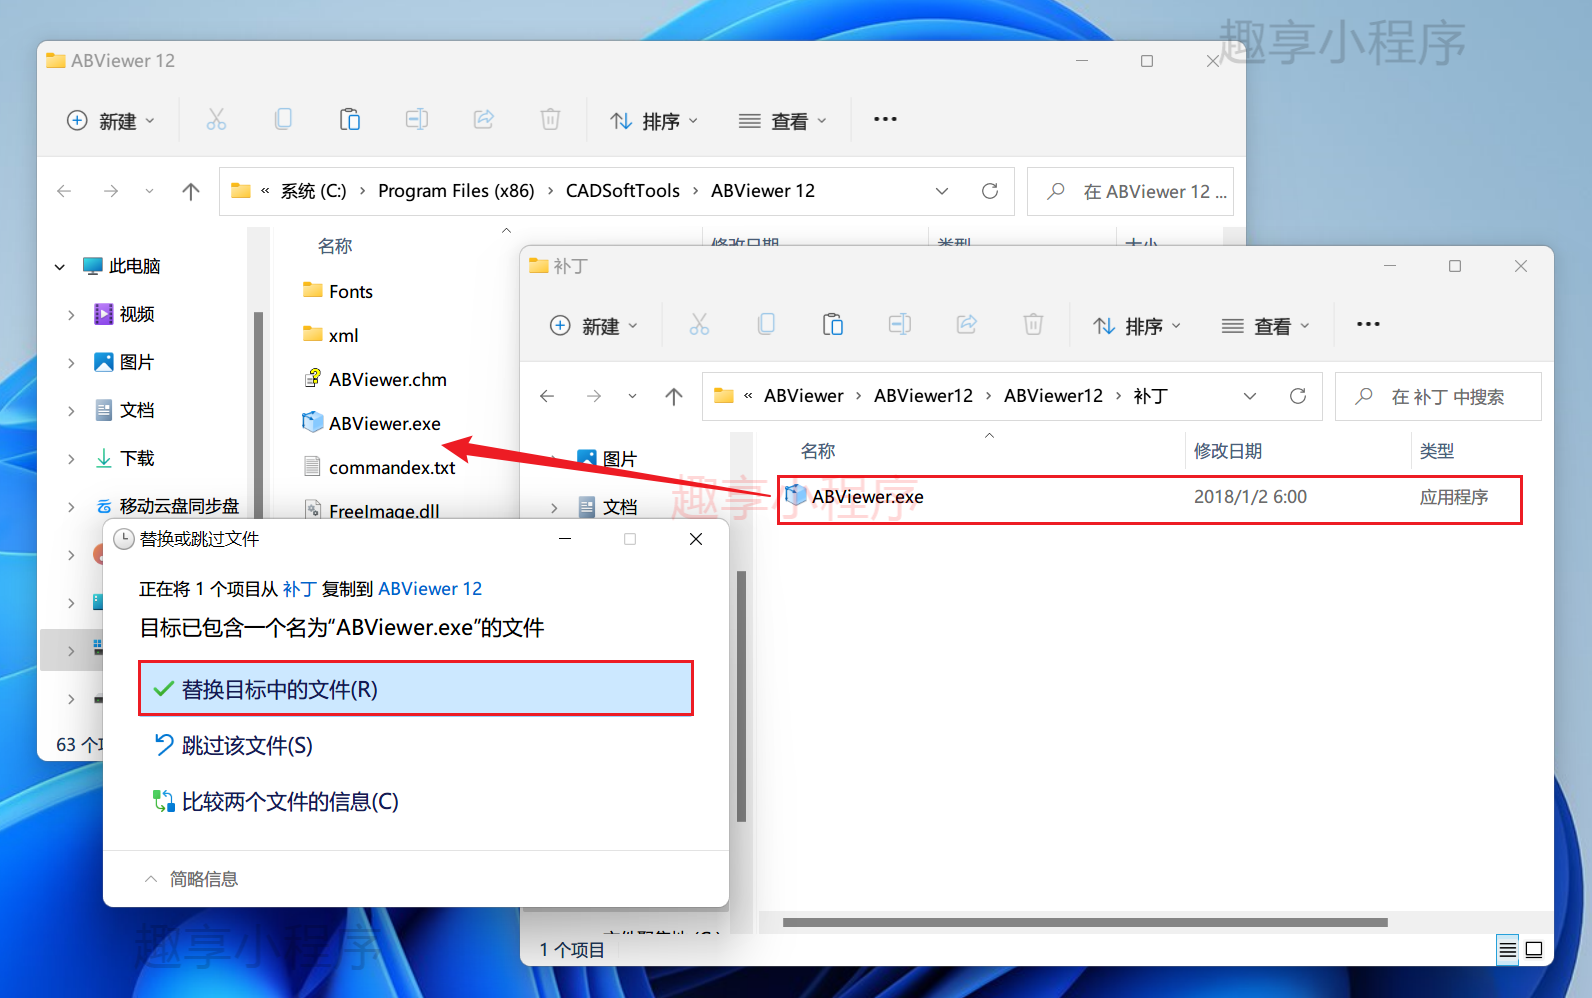The image size is (1592, 998).
Task: Go forward in 补丁 window
Action: tap(594, 396)
